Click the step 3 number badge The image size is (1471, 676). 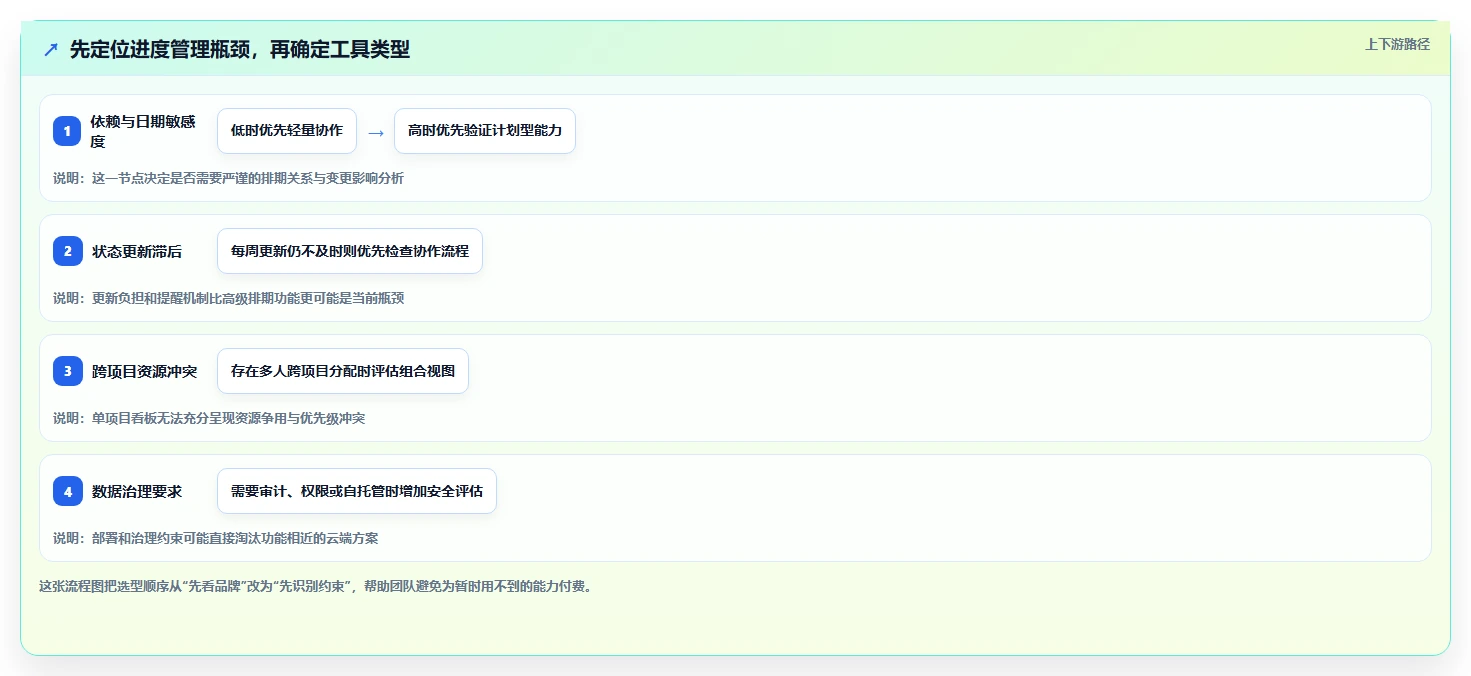(67, 371)
